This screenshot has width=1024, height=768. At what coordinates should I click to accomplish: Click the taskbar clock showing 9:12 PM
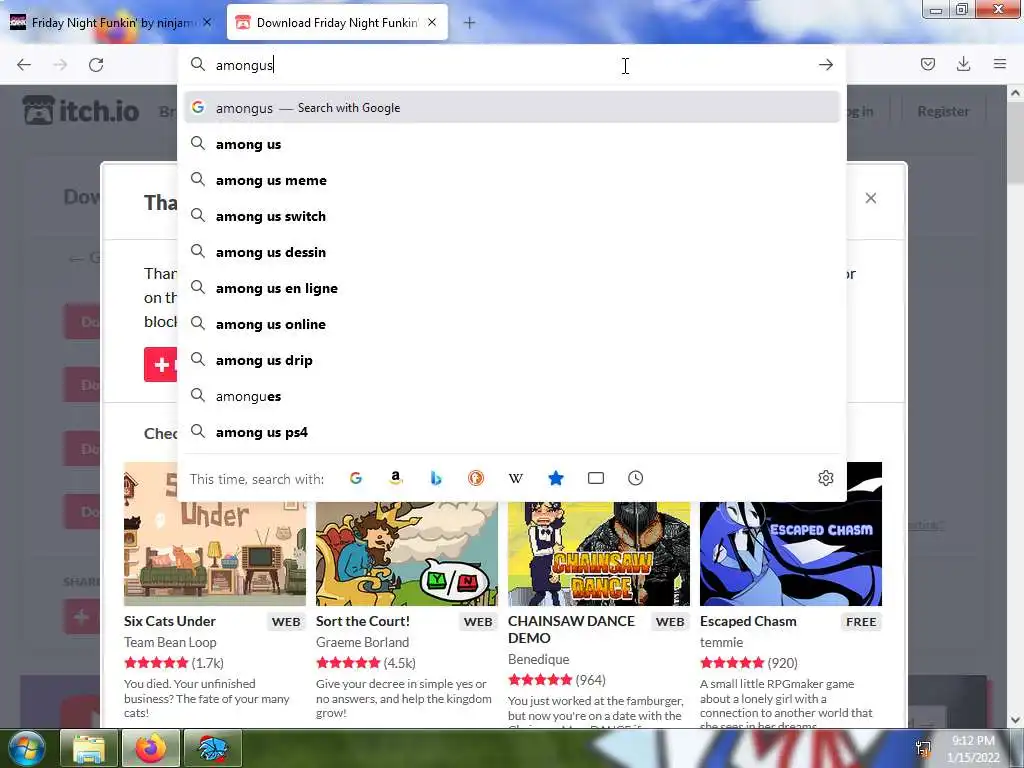[x=973, y=748]
